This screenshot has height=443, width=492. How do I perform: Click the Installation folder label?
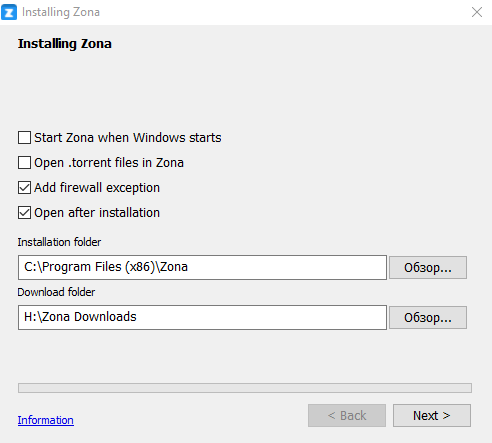[x=59, y=242]
